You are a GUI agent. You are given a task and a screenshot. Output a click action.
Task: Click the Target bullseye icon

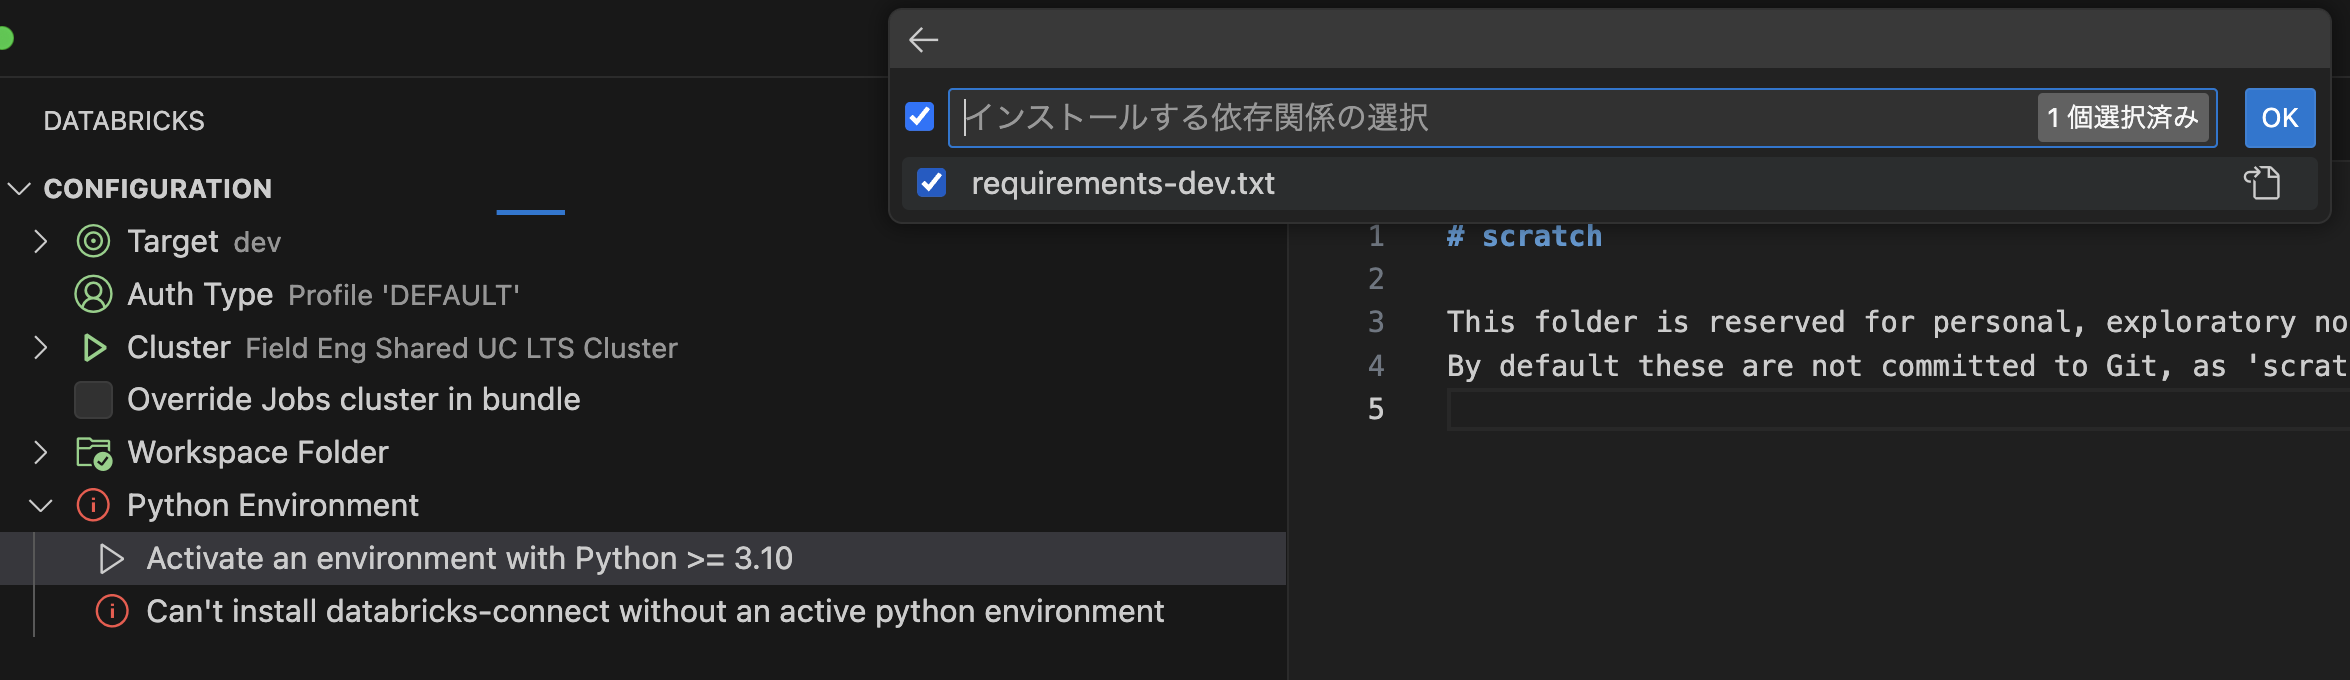(93, 241)
